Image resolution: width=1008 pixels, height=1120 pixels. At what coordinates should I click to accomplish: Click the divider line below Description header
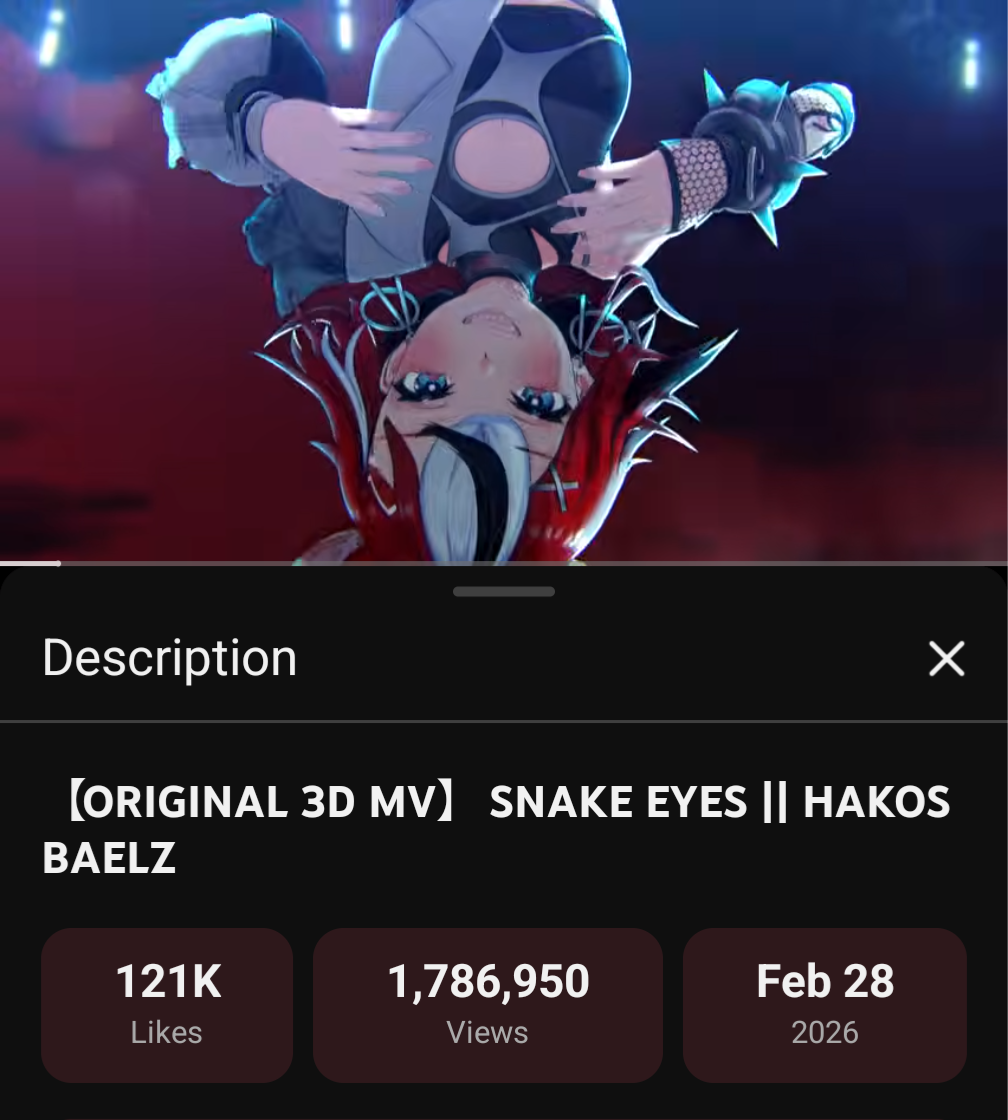click(x=504, y=721)
